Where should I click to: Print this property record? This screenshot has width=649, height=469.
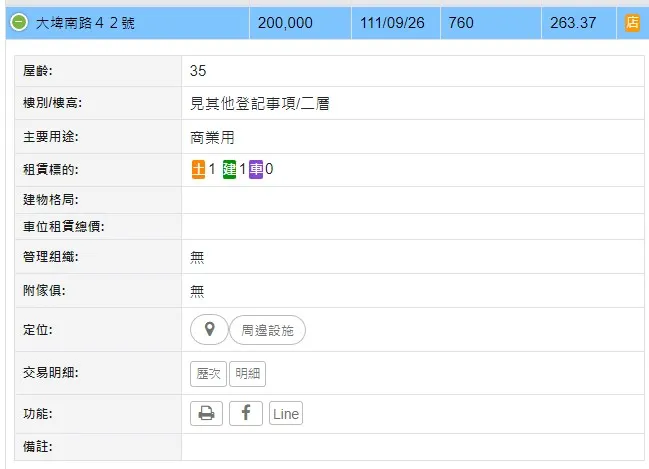[x=206, y=414]
